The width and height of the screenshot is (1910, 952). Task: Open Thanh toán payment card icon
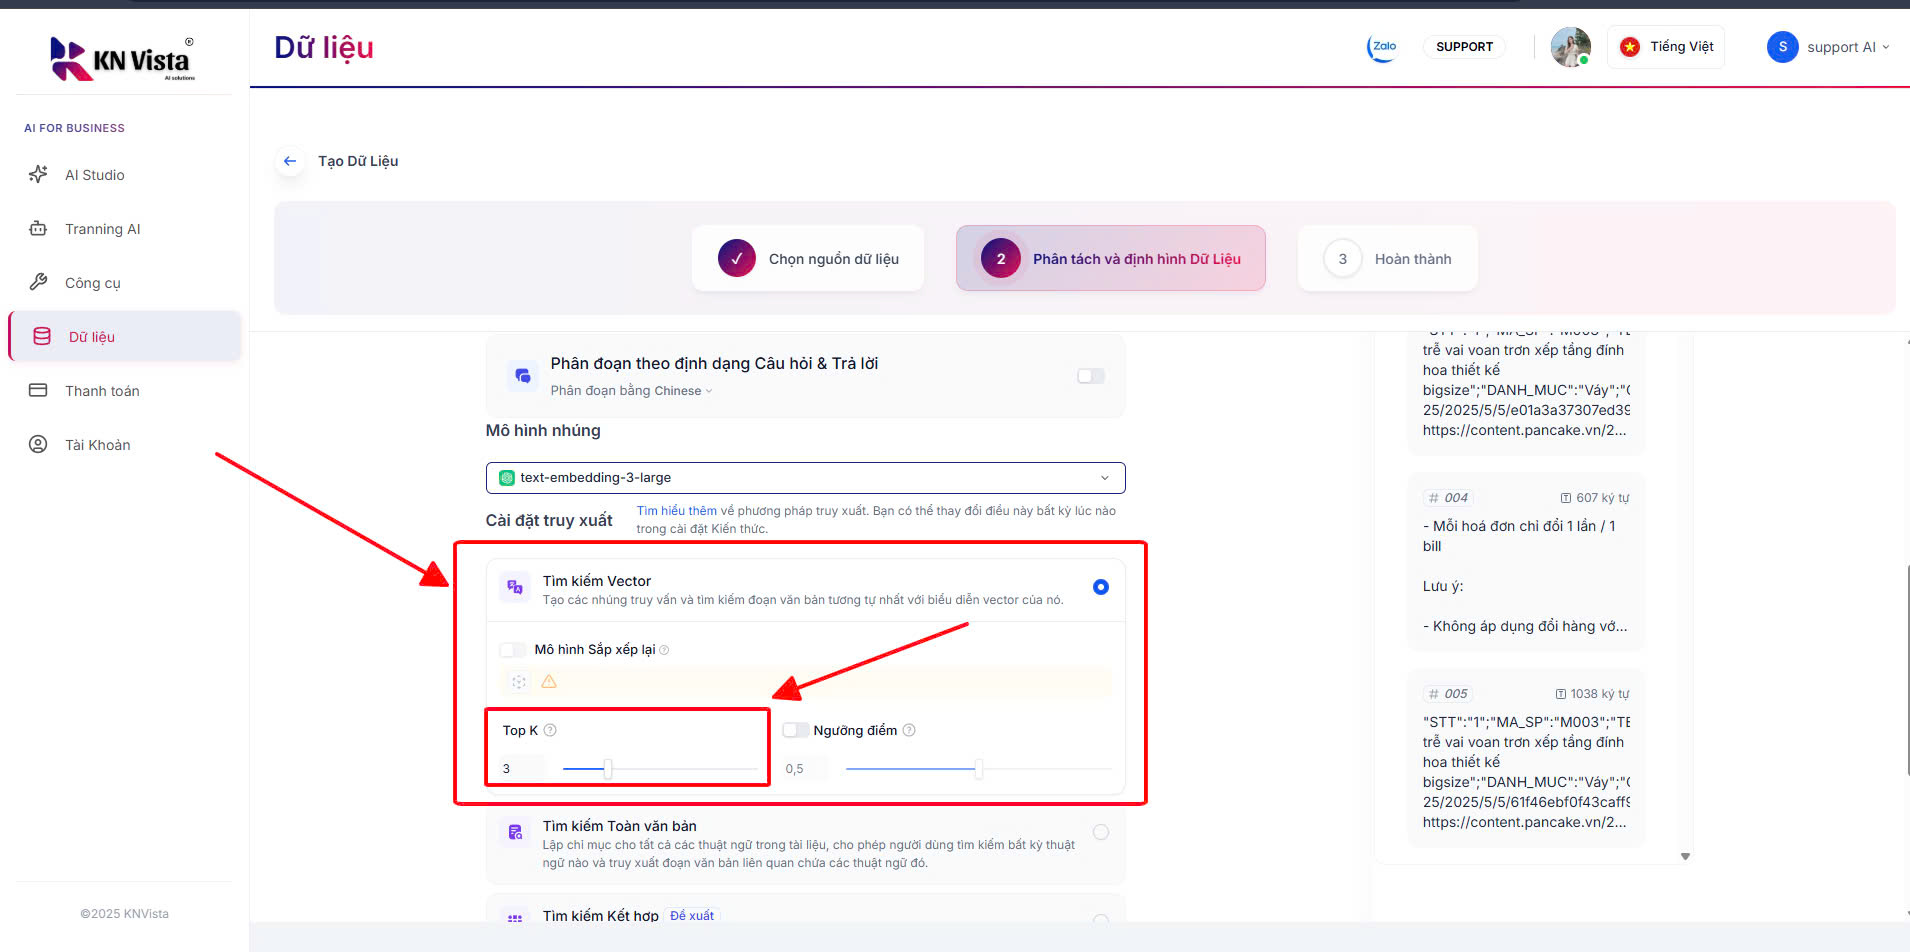[x=37, y=390]
